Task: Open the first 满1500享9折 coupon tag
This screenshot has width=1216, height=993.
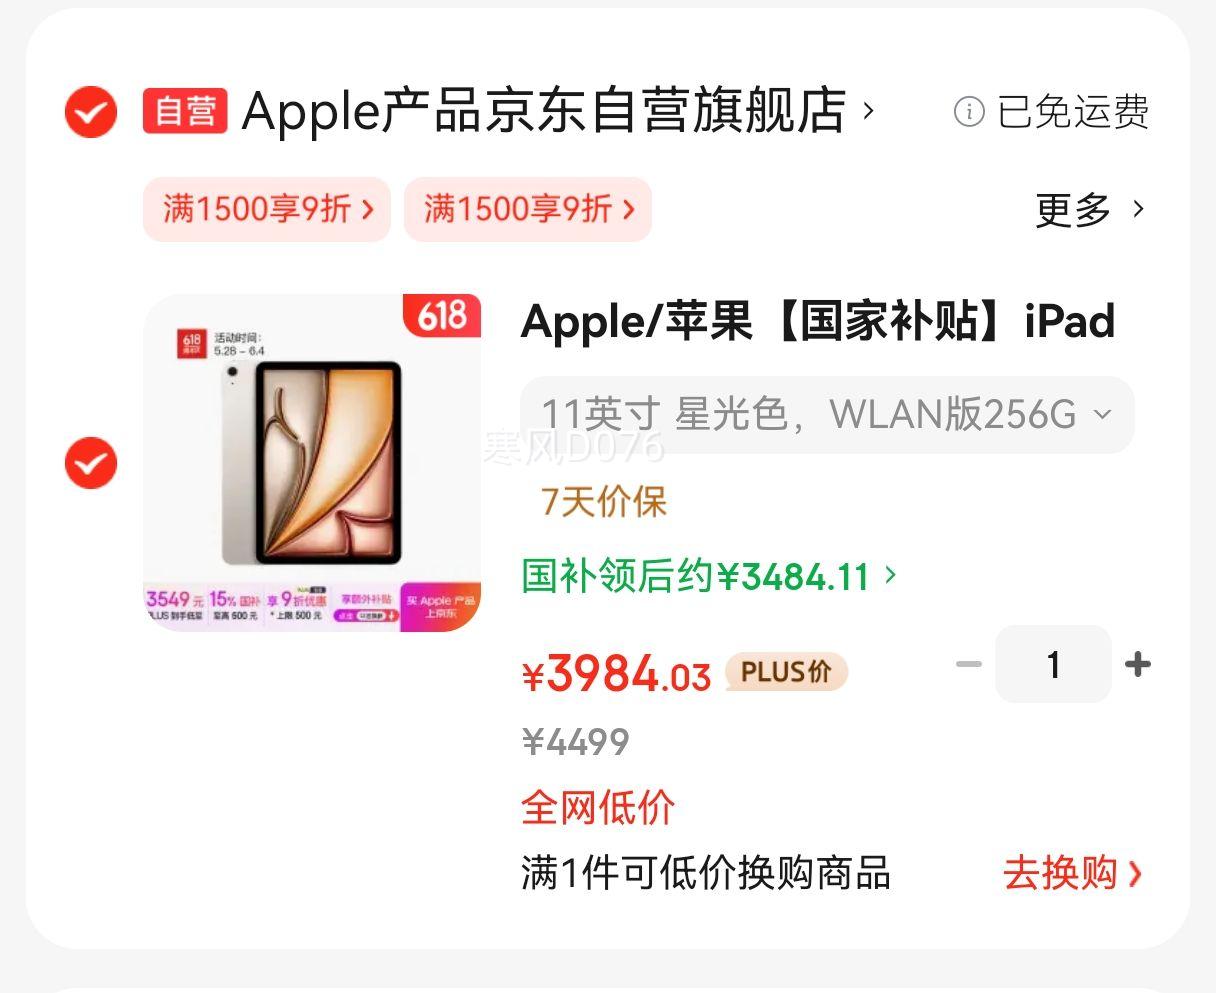Action: coord(267,209)
